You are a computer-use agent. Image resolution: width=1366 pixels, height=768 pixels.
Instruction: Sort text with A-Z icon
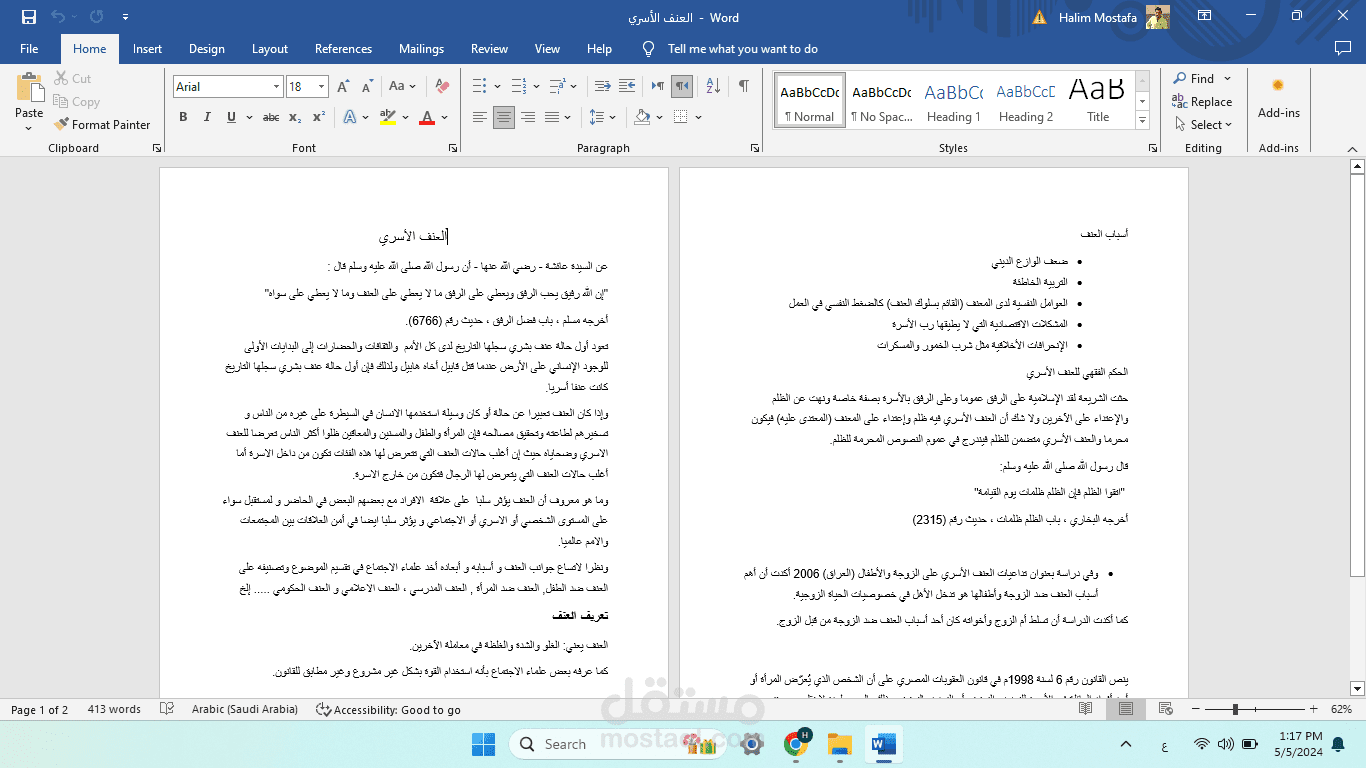(713, 86)
